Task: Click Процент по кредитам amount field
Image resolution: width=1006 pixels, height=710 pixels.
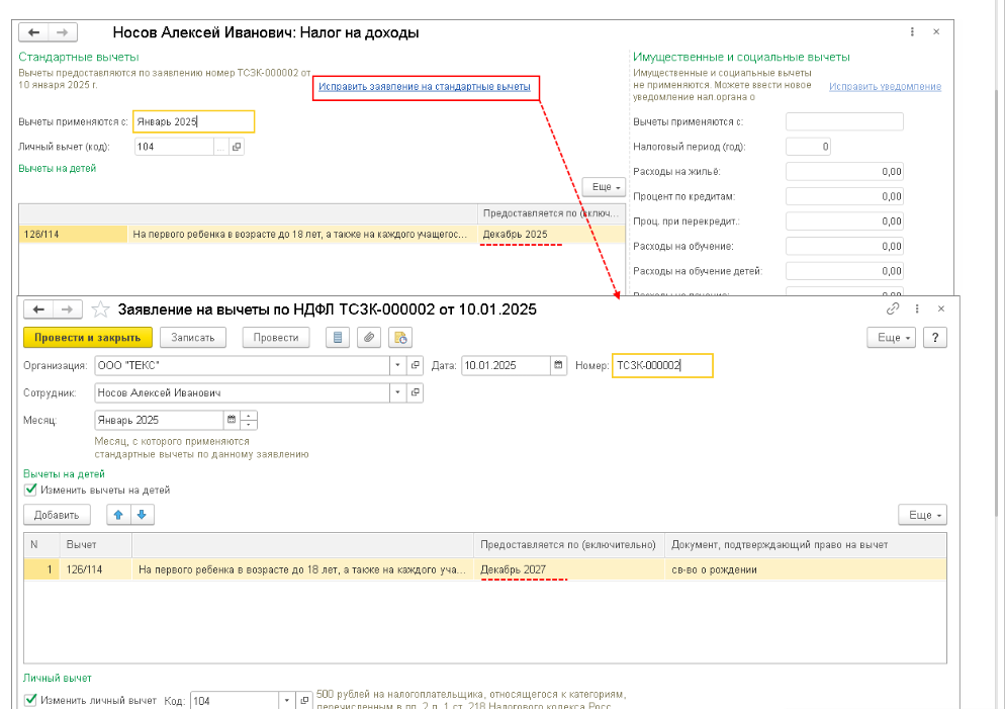Action: (x=844, y=197)
